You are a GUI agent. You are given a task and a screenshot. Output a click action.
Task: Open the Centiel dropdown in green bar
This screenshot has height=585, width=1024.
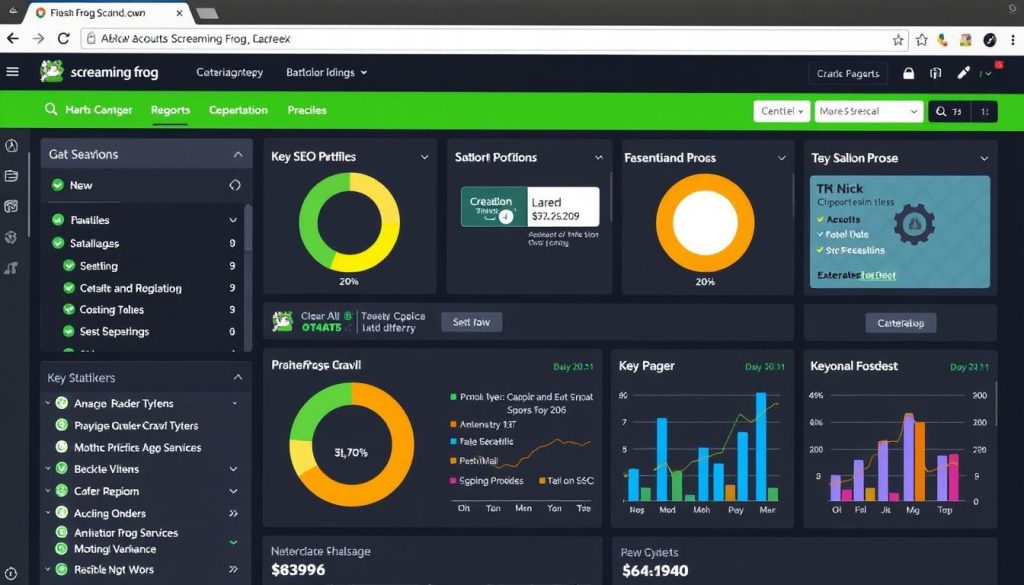[x=780, y=111]
